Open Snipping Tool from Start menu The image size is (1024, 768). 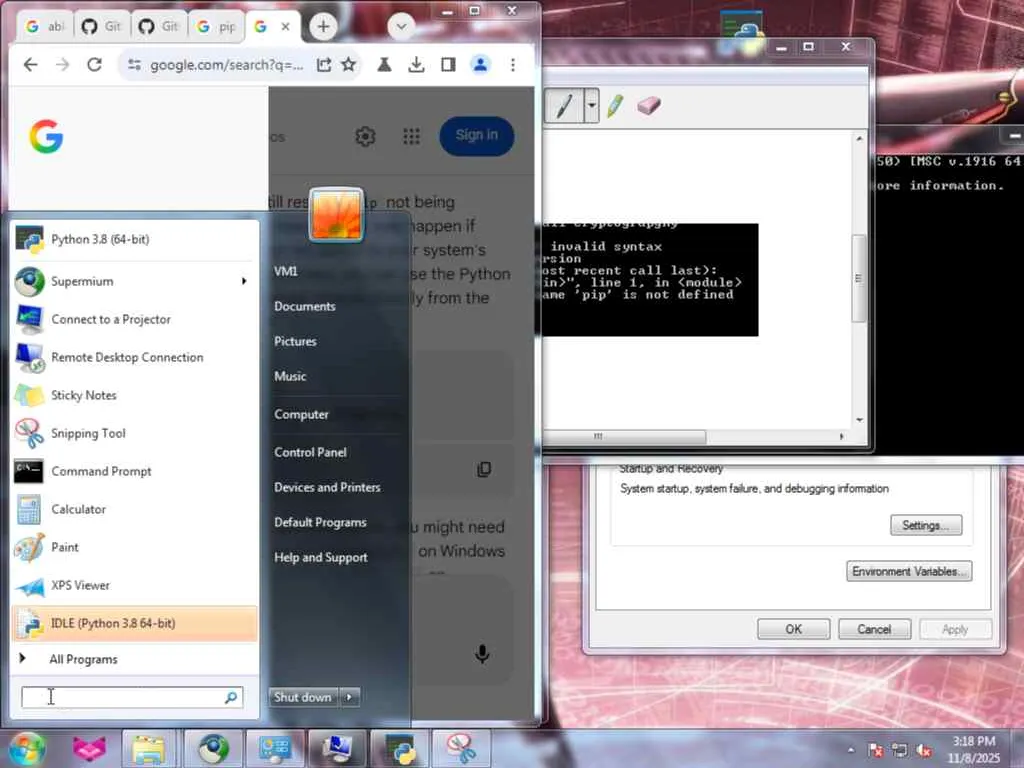point(134,433)
